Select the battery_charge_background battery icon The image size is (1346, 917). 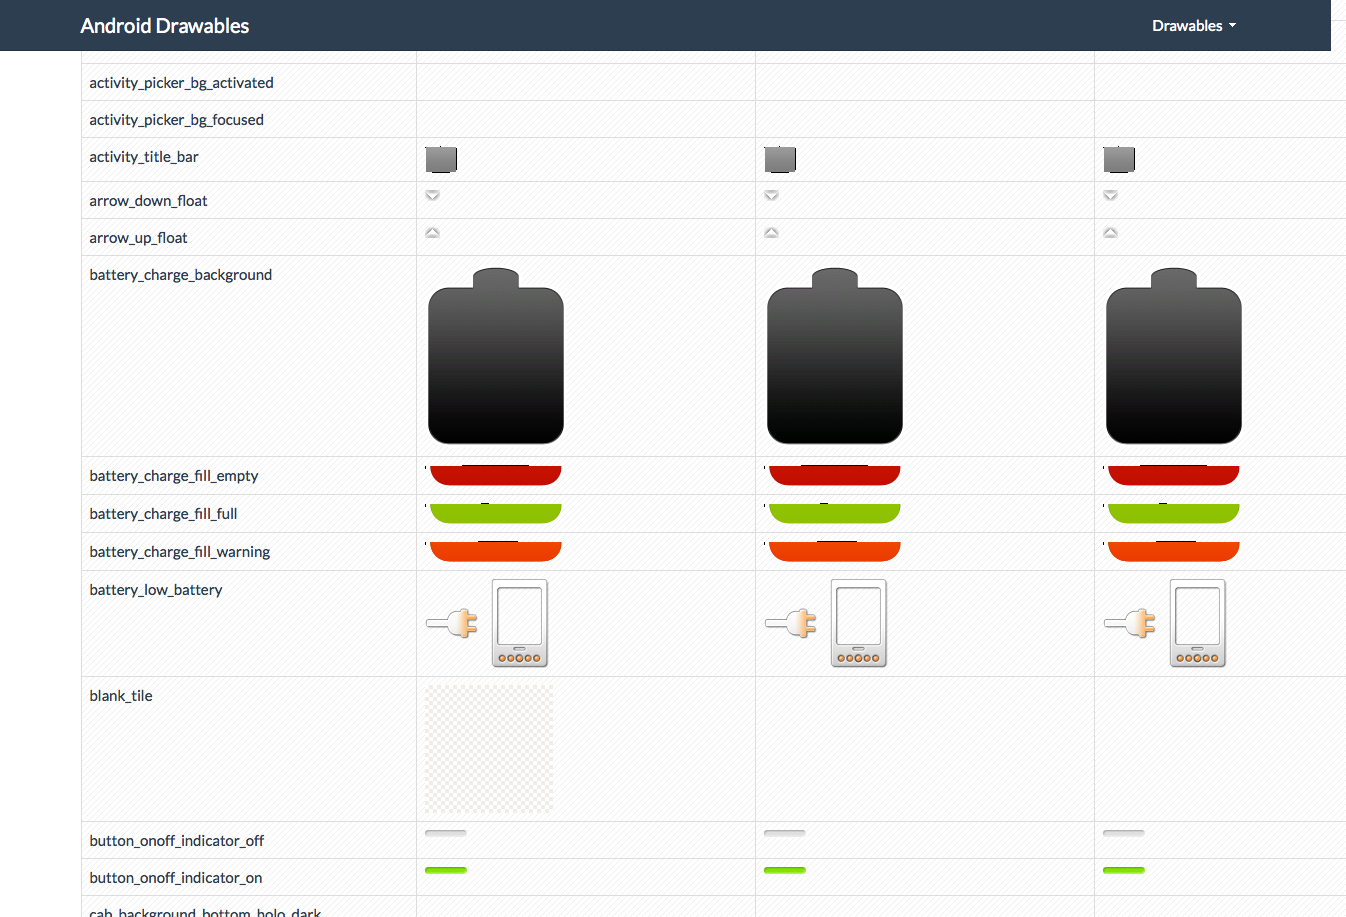click(495, 356)
